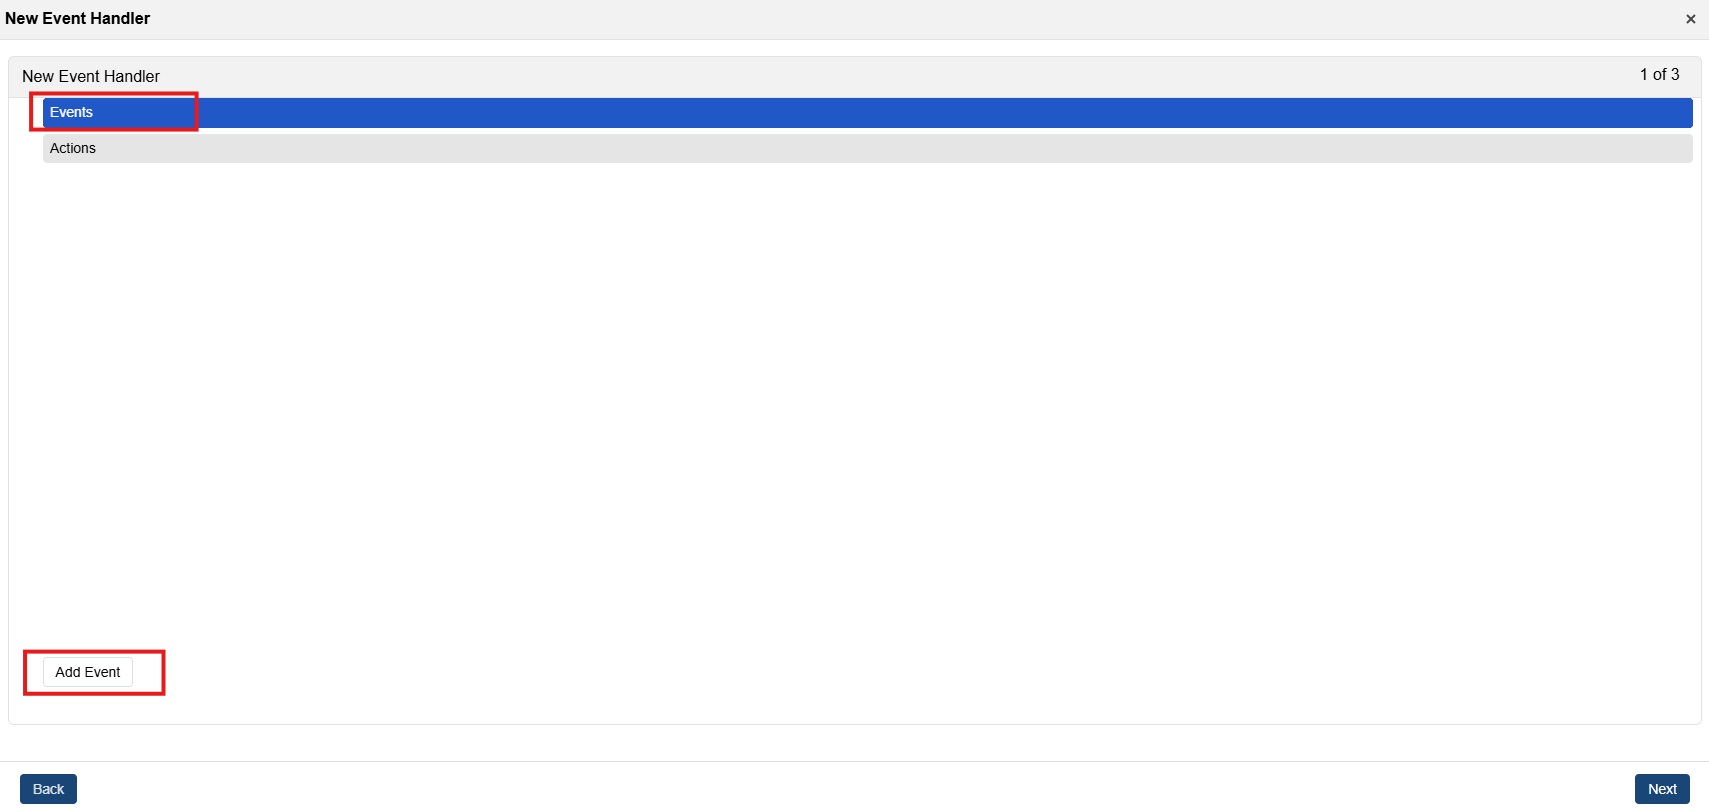Advance the wizard using Next
The width and height of the screenshot is (1709, 809).
[x=1661, y=789]
